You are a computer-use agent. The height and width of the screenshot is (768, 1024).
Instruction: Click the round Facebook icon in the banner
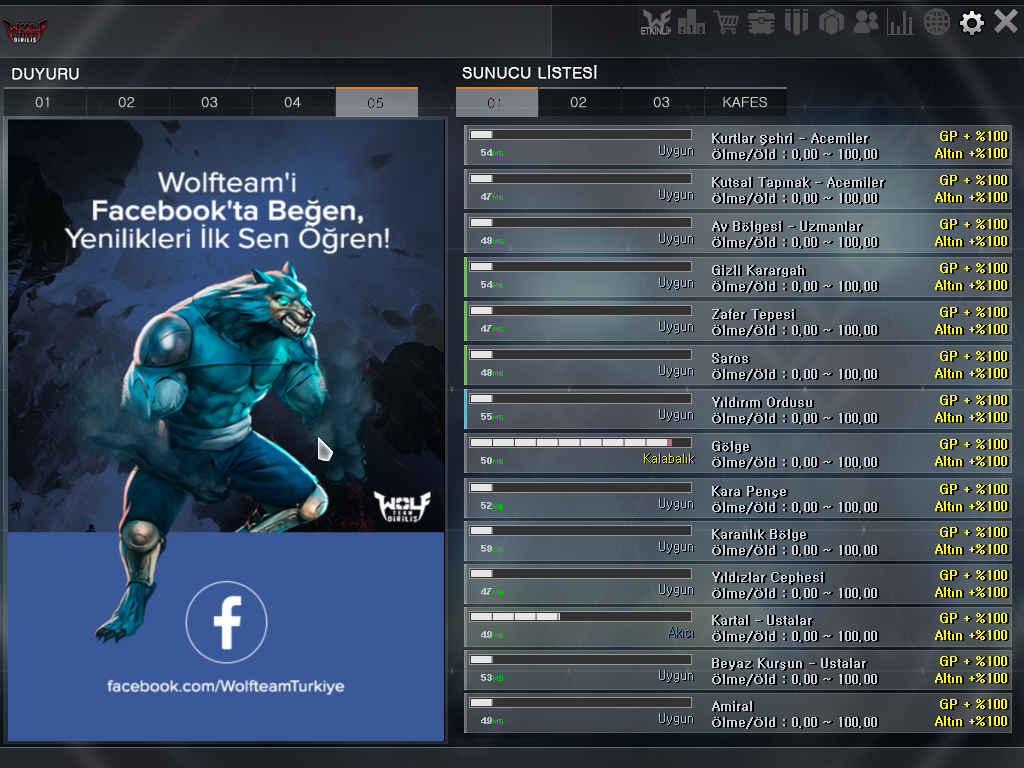(x=226, y=622)
